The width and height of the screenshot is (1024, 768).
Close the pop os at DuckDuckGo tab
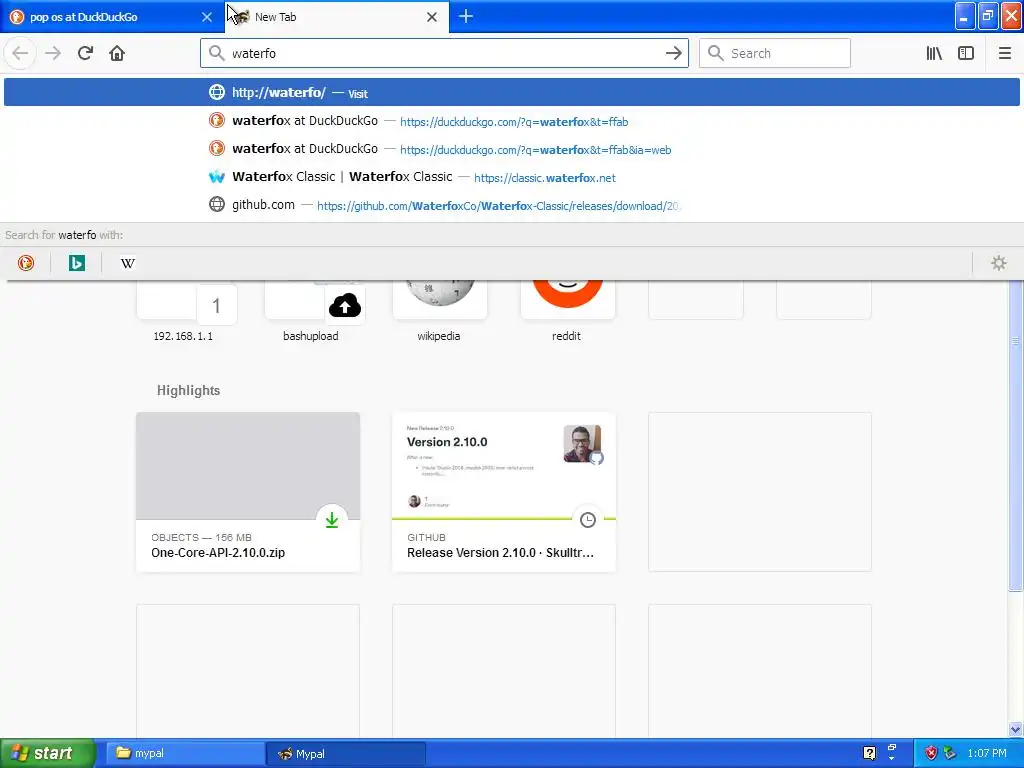[207, 17]
